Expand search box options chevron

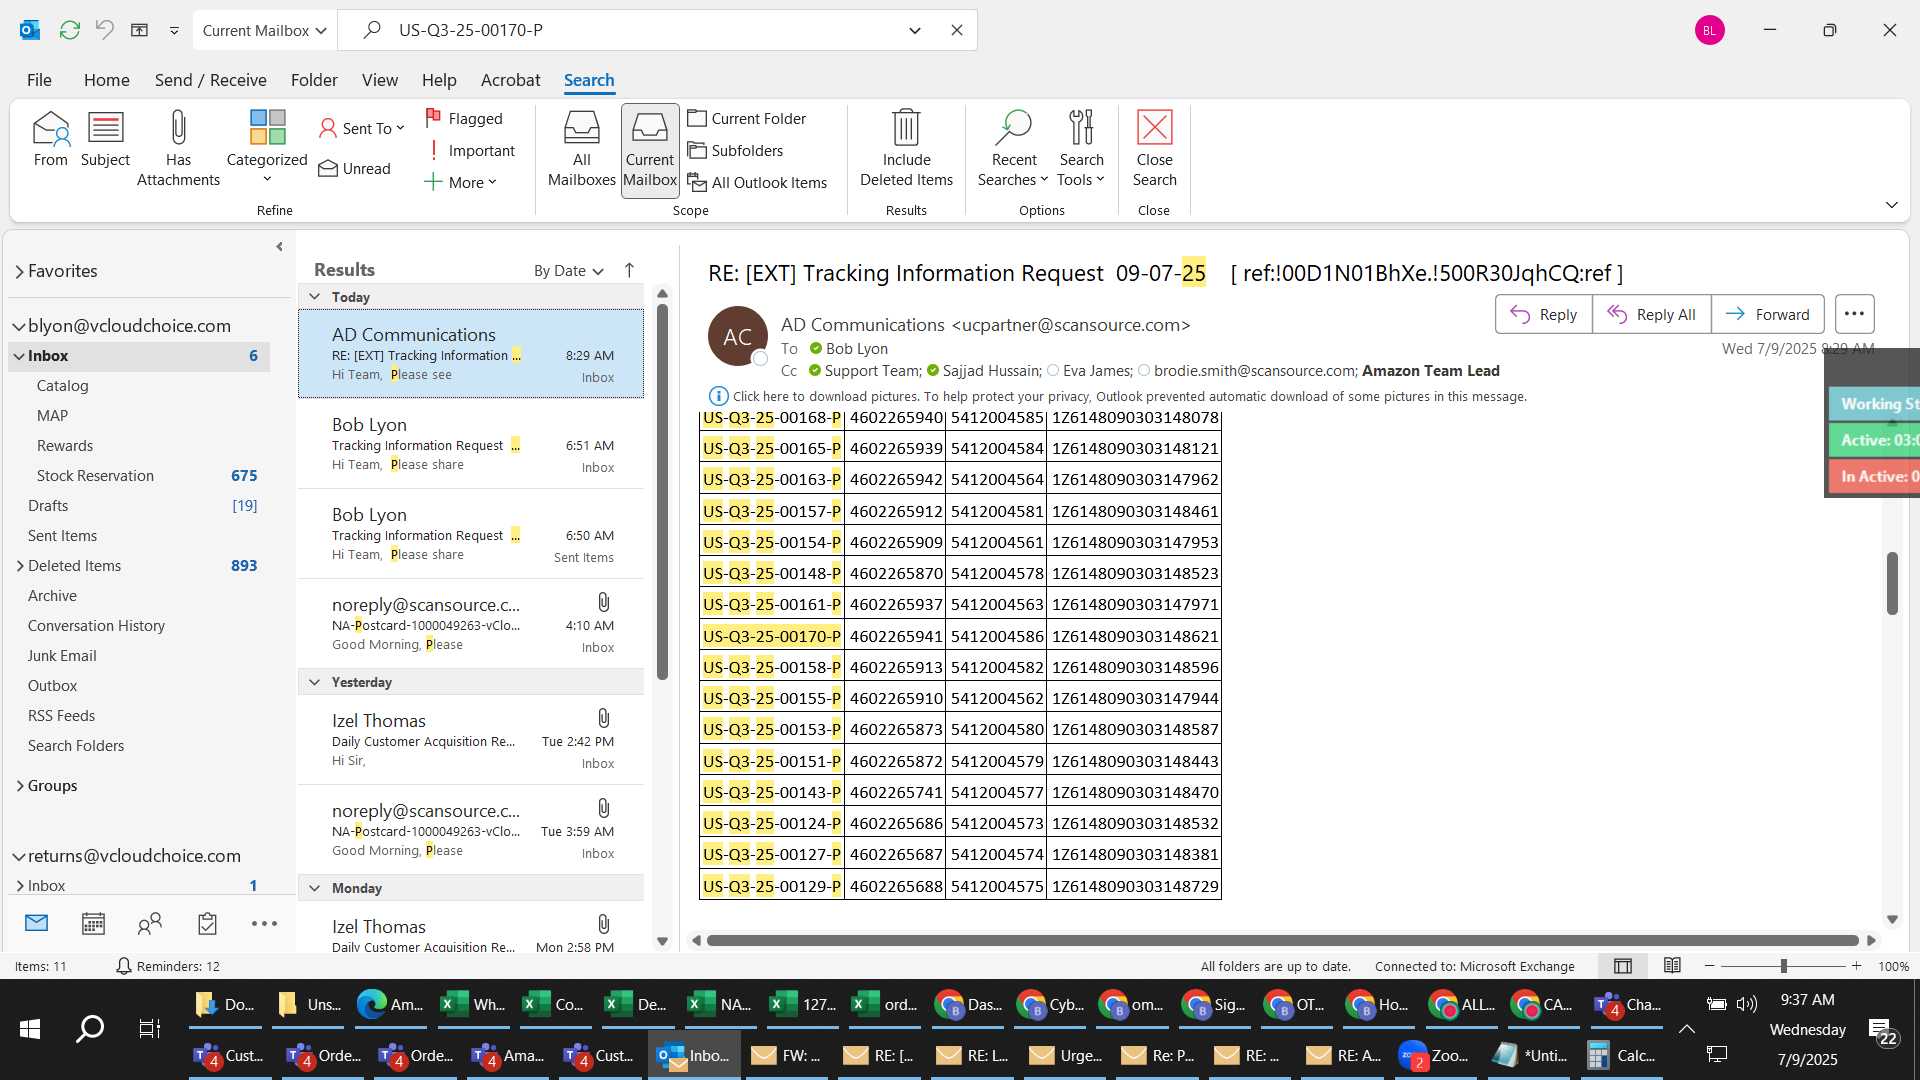point(914,30)
